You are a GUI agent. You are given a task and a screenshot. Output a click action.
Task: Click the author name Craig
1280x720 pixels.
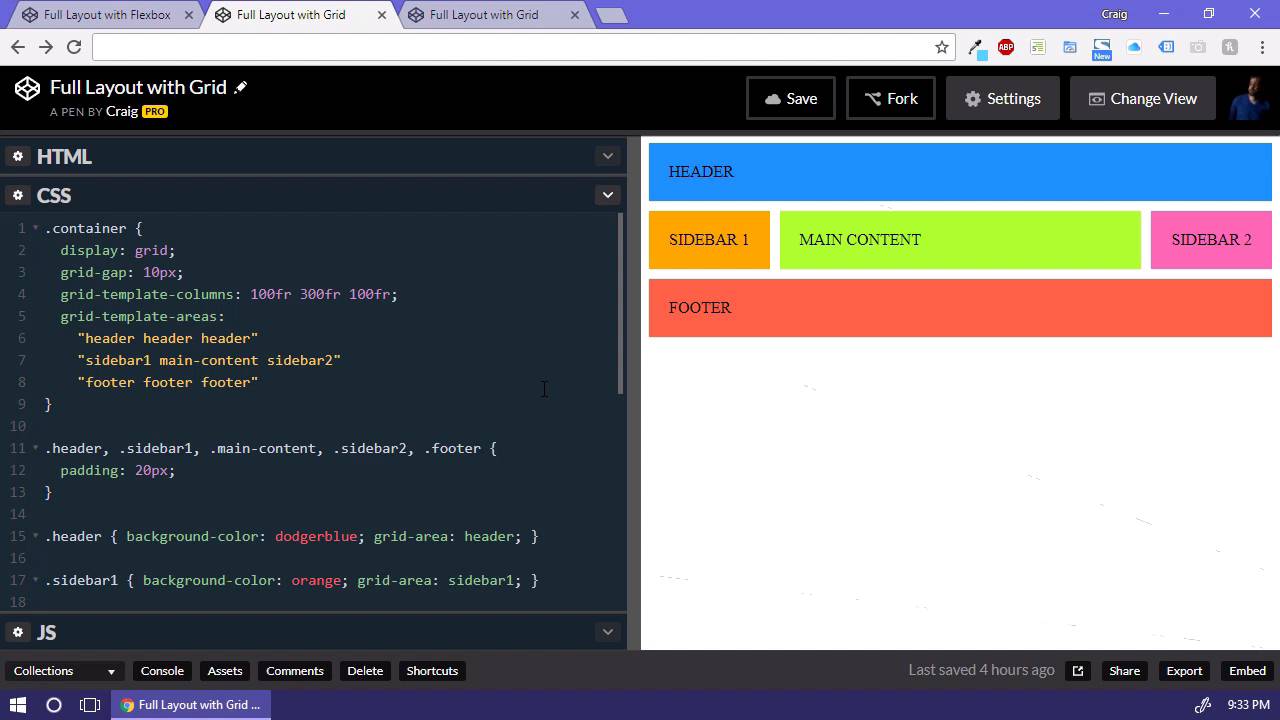pos(122,111)
